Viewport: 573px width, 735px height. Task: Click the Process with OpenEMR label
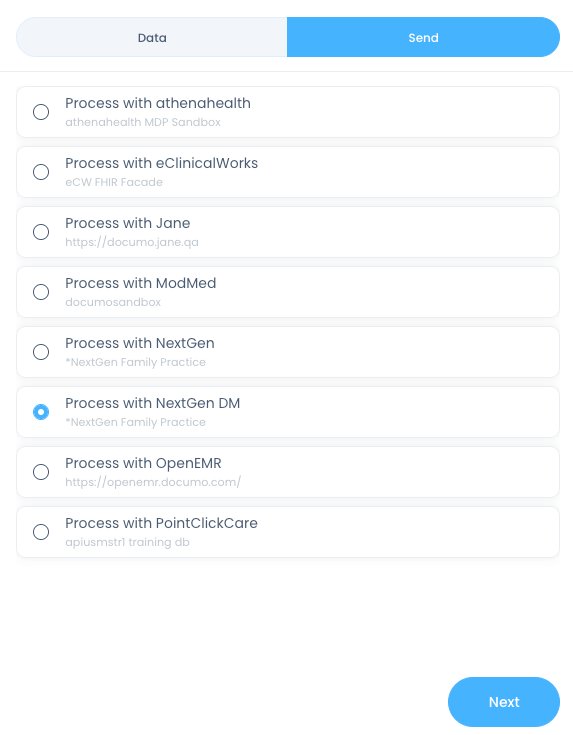(143, 463)
